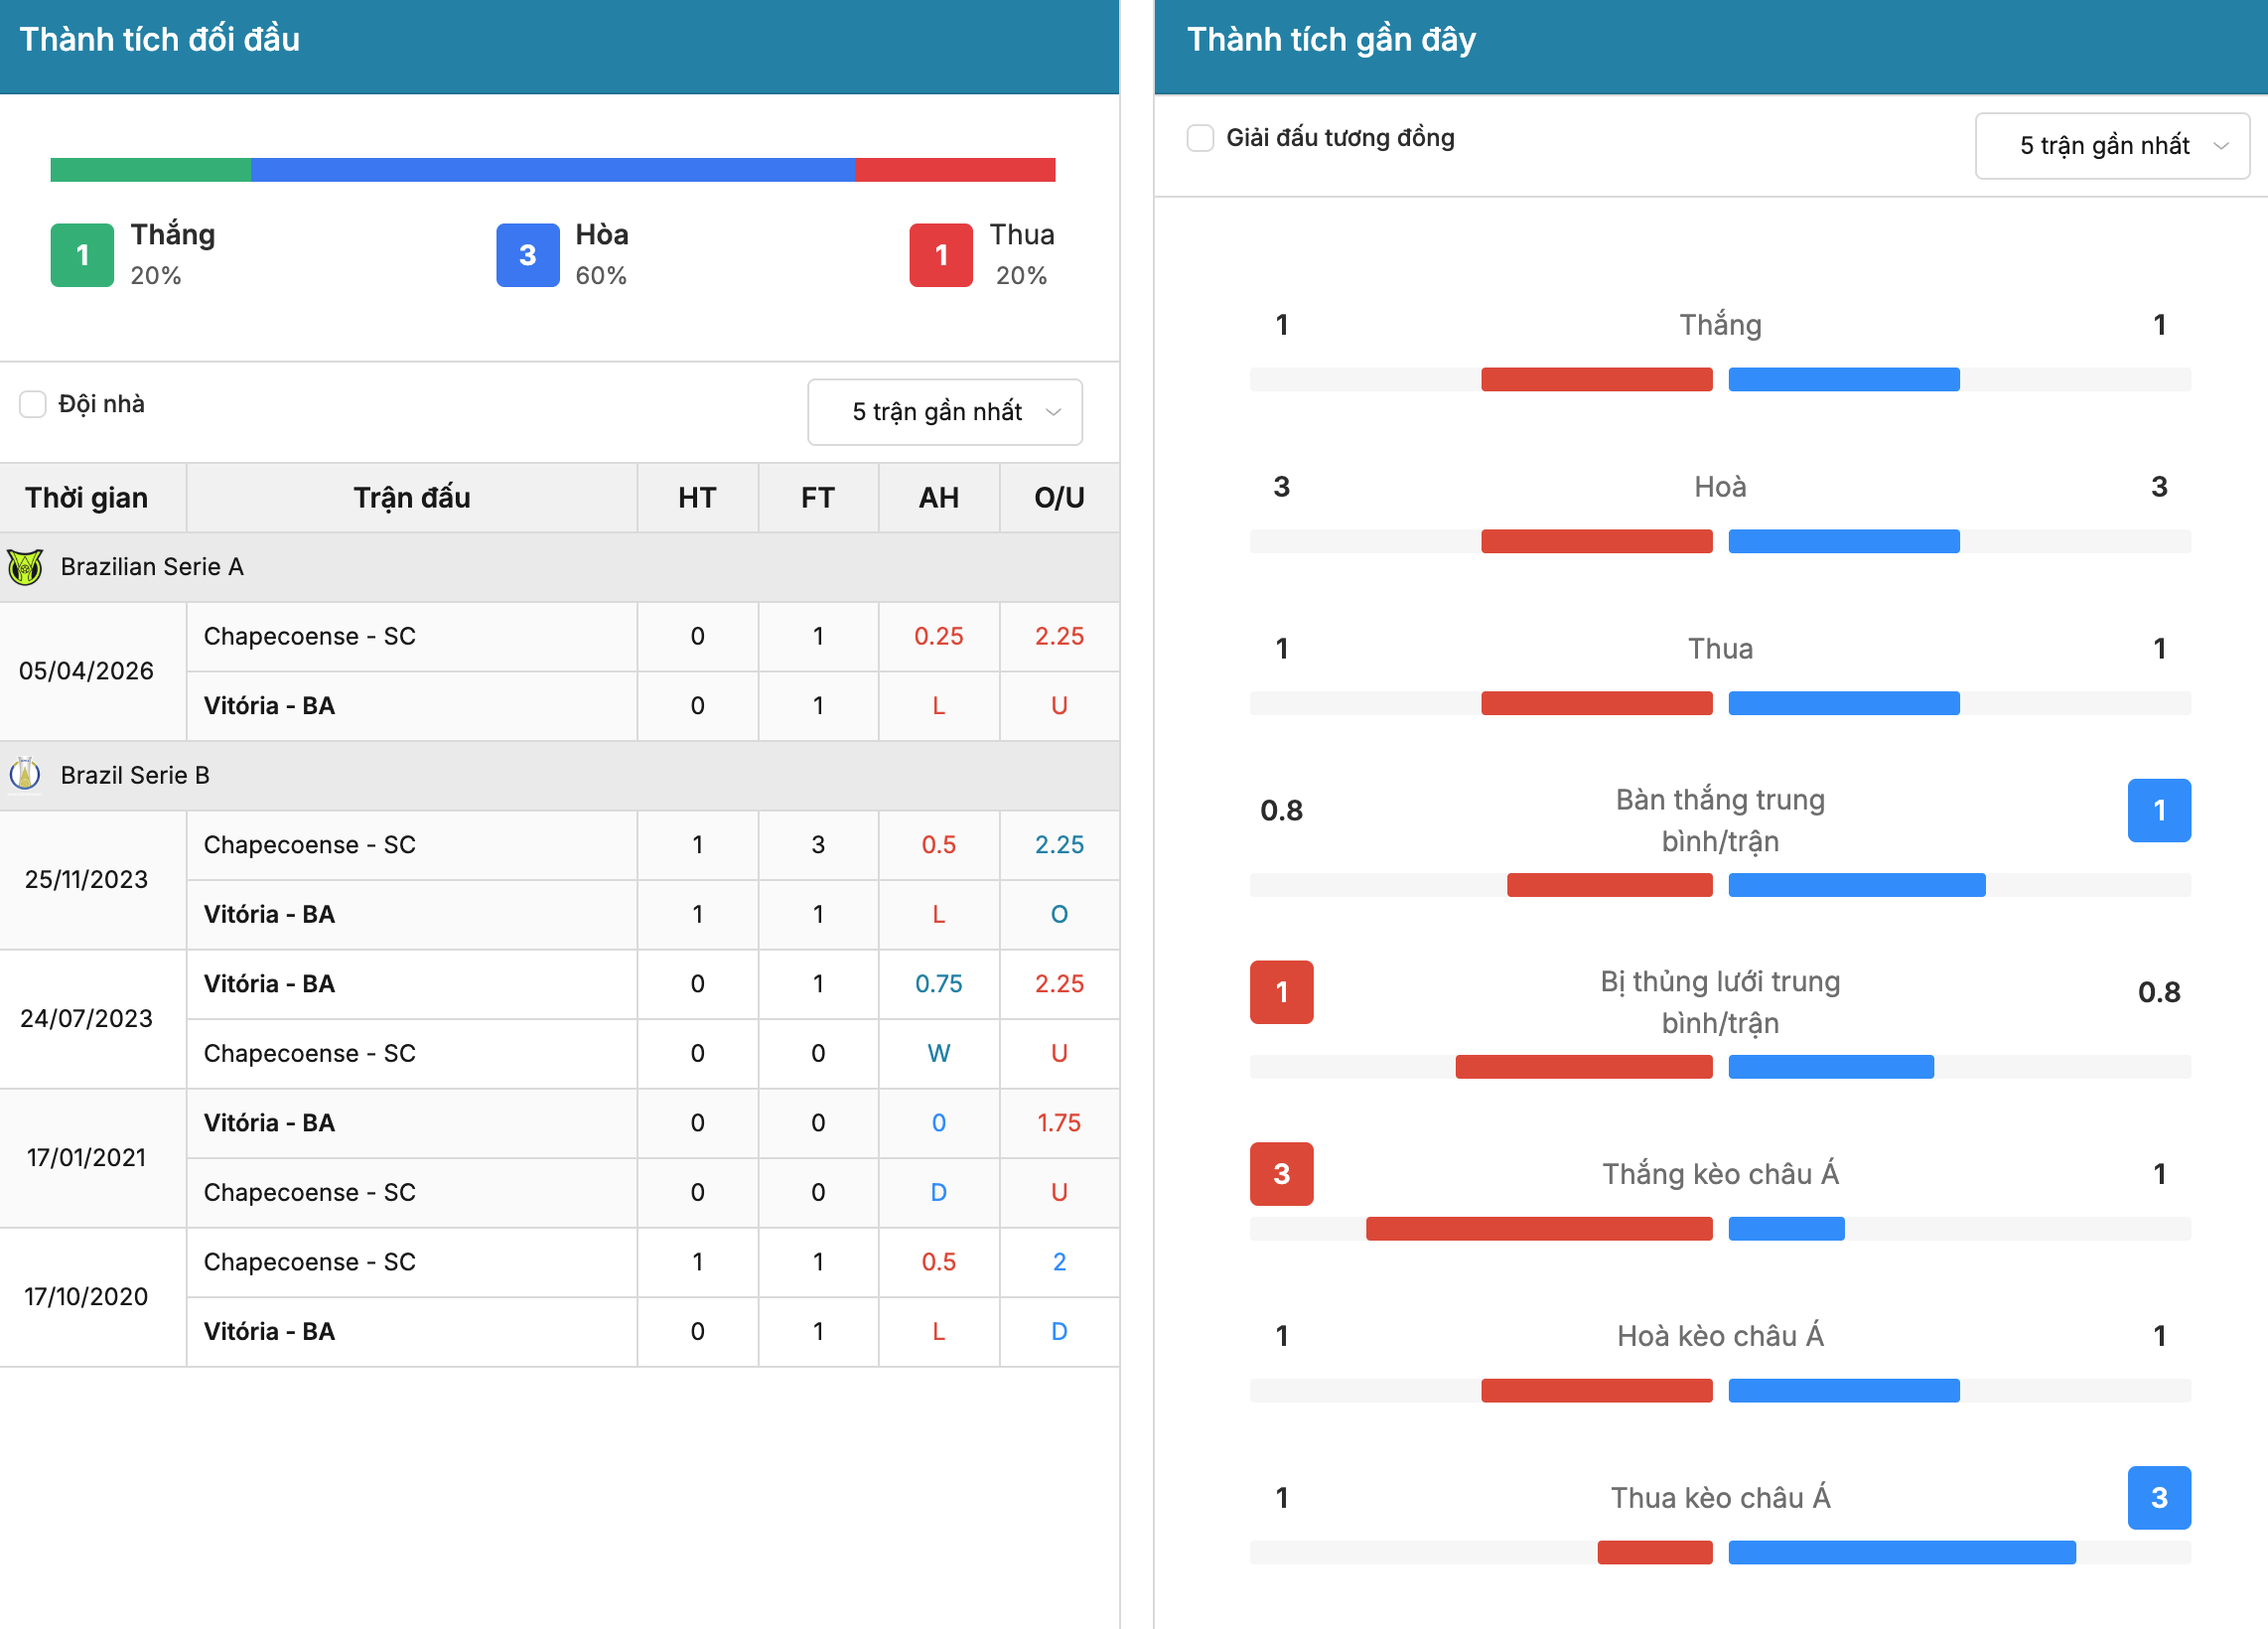This screenshot has width=2268, height=1629.
Task: Open the head-to-head 5 trận gần nhất dropdown
Action: pos(945,412)
